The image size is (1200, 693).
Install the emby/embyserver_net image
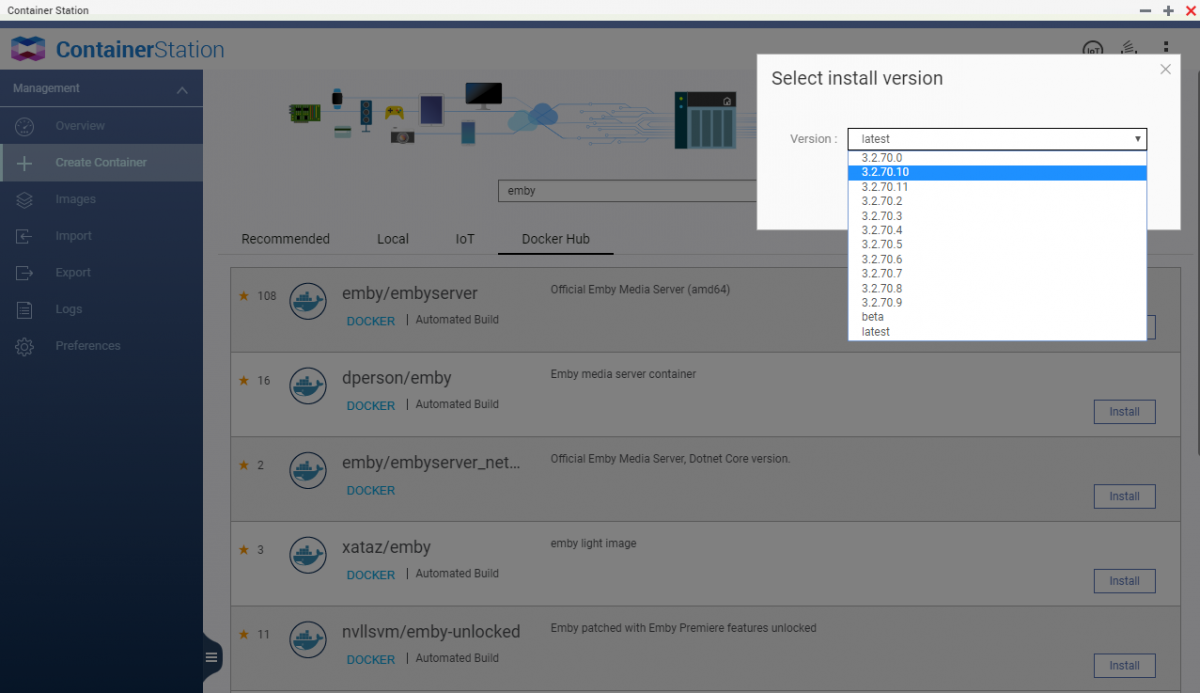point(1124,496)
